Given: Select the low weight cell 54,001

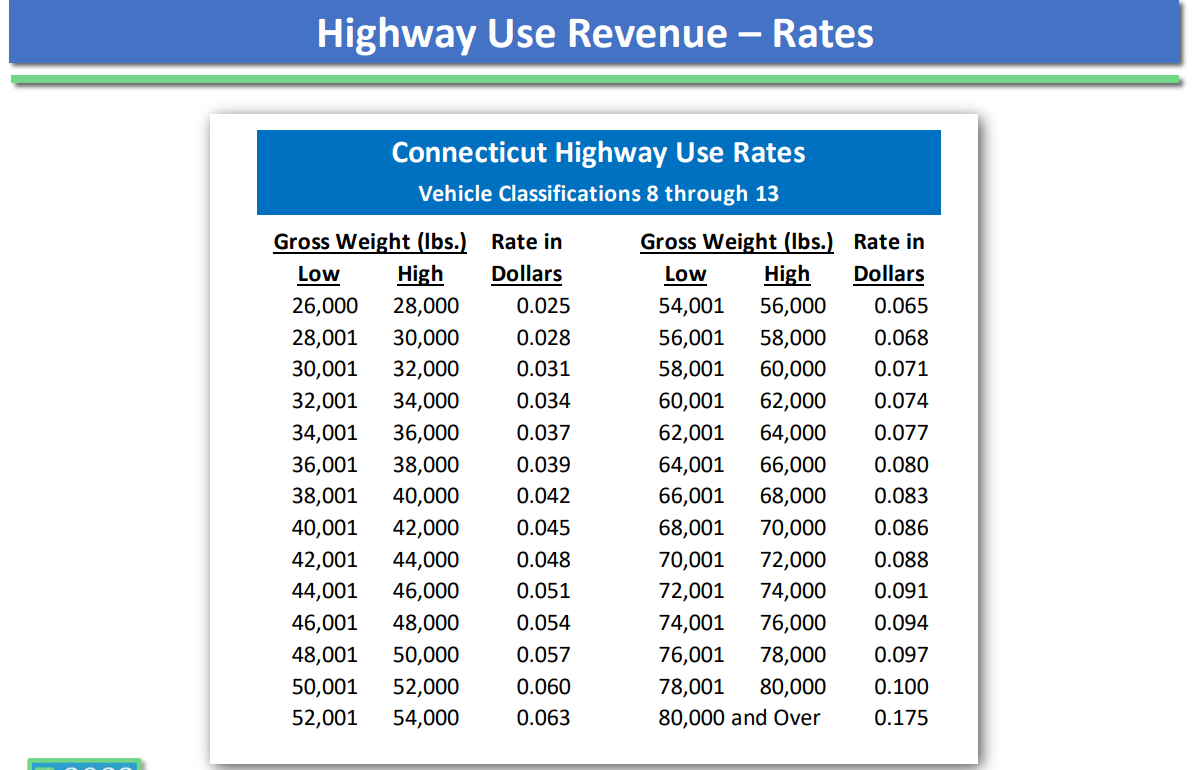Looking at the screenshot, I should pyautogui.click(x=691, y=306).
